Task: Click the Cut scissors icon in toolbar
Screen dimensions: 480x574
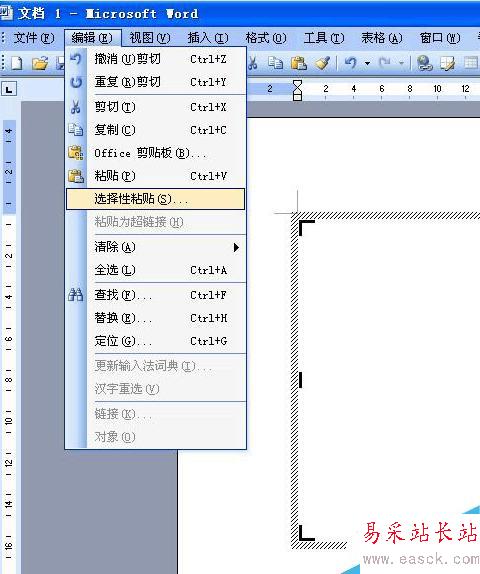Action: click(x=253, y=63)
